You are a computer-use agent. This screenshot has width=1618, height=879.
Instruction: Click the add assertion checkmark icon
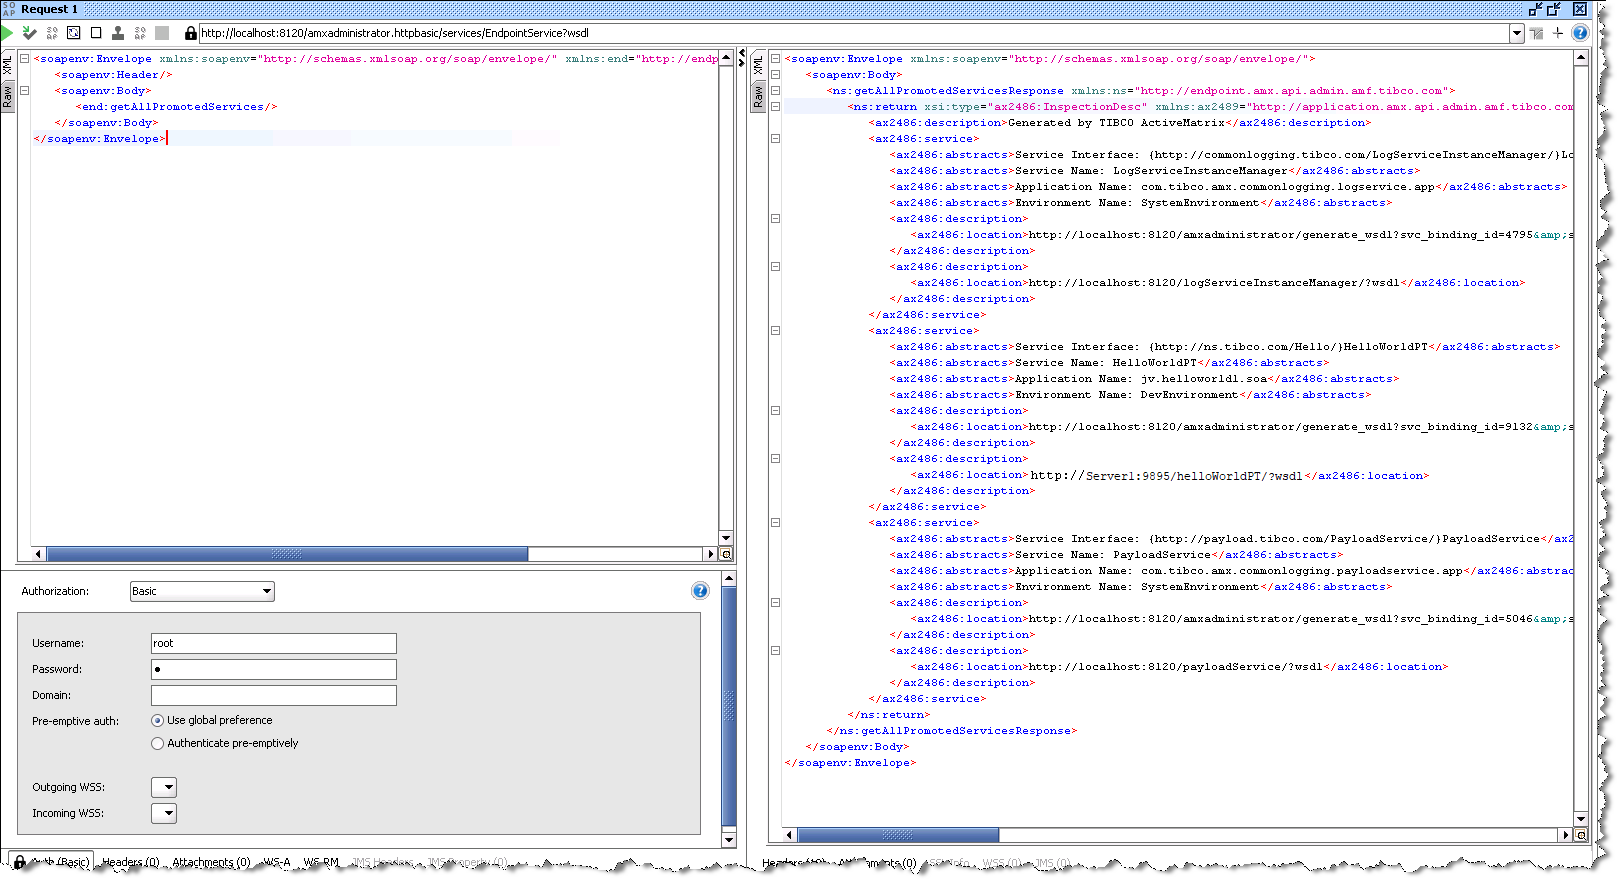[30, 33]
